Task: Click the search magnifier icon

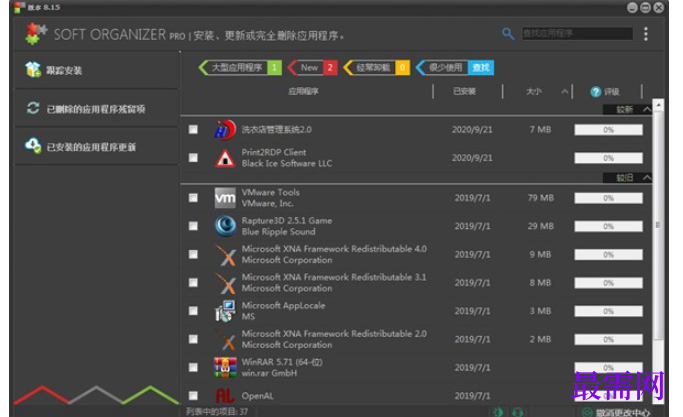Action: [x=508, y=34]
